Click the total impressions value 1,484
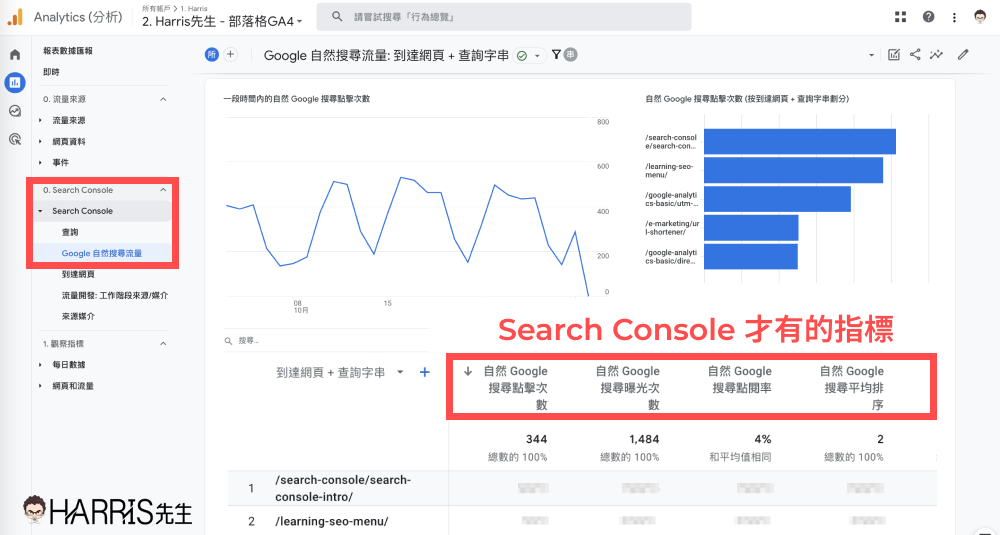 coord(644,439)
